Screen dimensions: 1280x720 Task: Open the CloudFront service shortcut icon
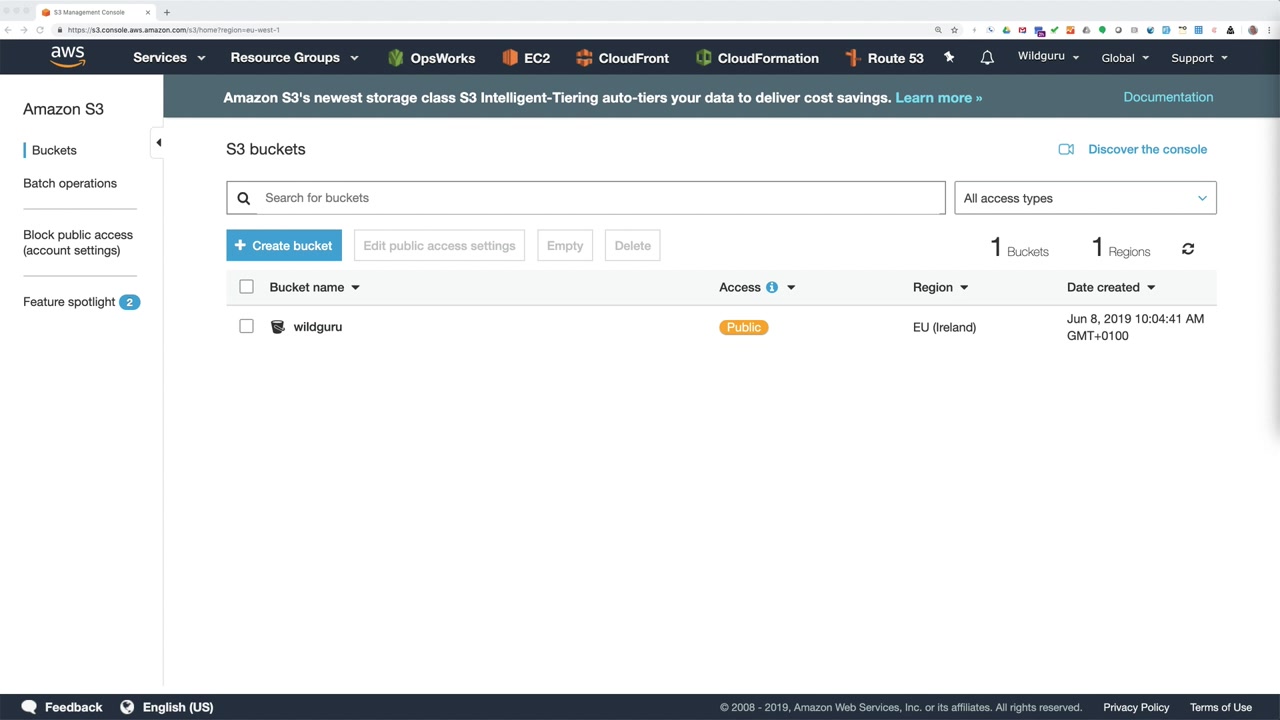[x=584, y=58]
